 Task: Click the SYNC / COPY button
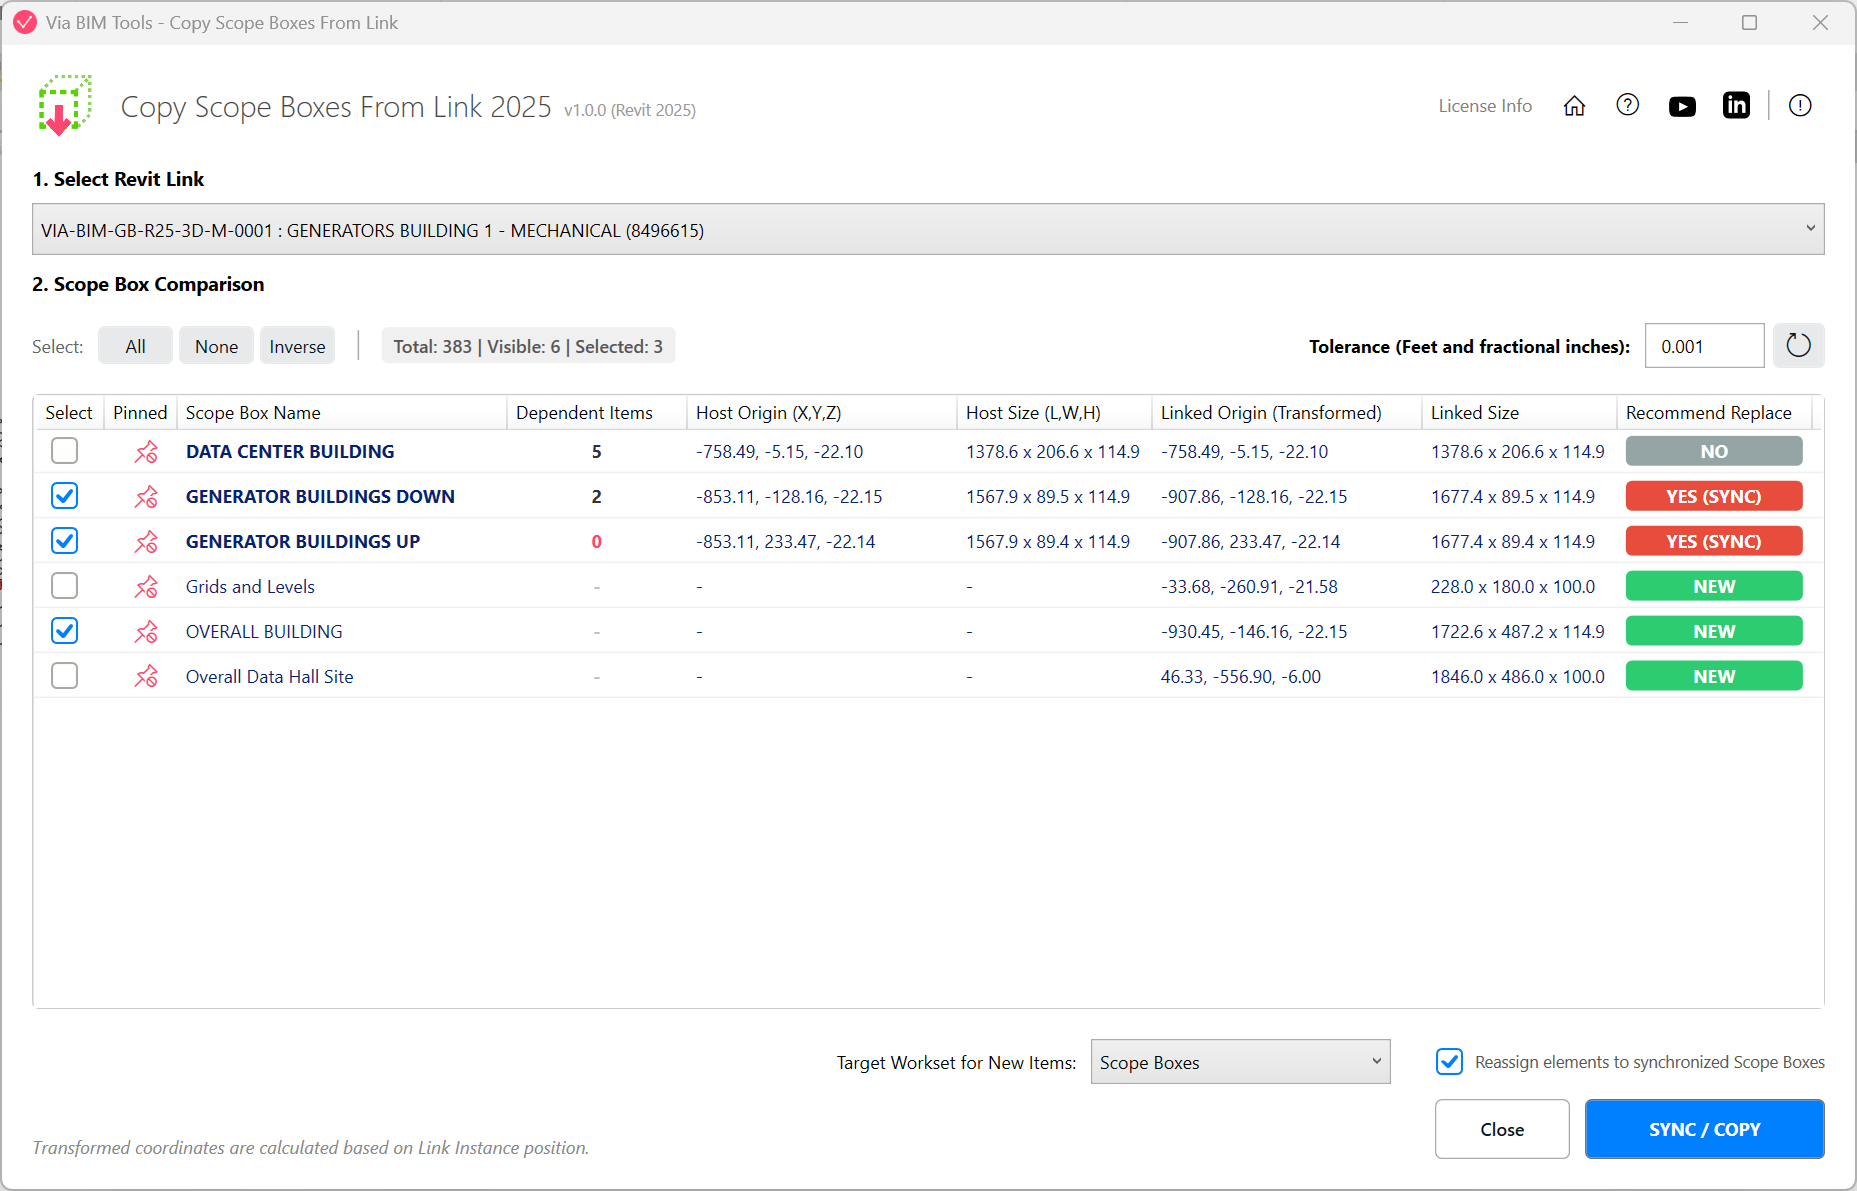tap(1704, 1129)
